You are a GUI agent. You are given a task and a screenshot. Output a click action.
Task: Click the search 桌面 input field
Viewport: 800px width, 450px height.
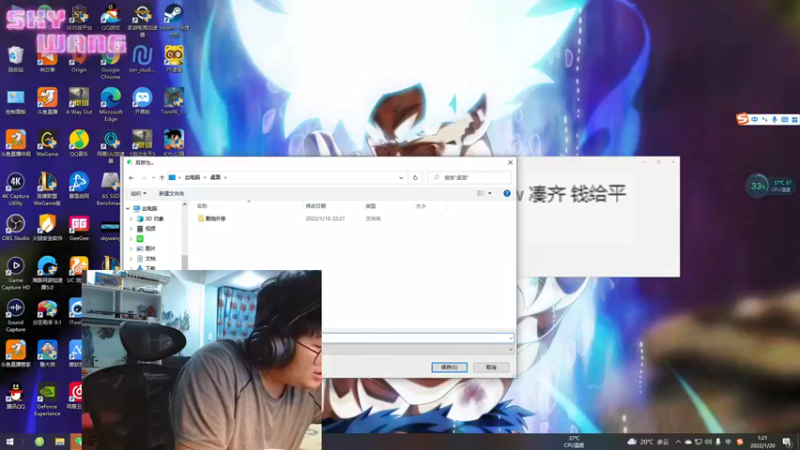coord(469,178)
